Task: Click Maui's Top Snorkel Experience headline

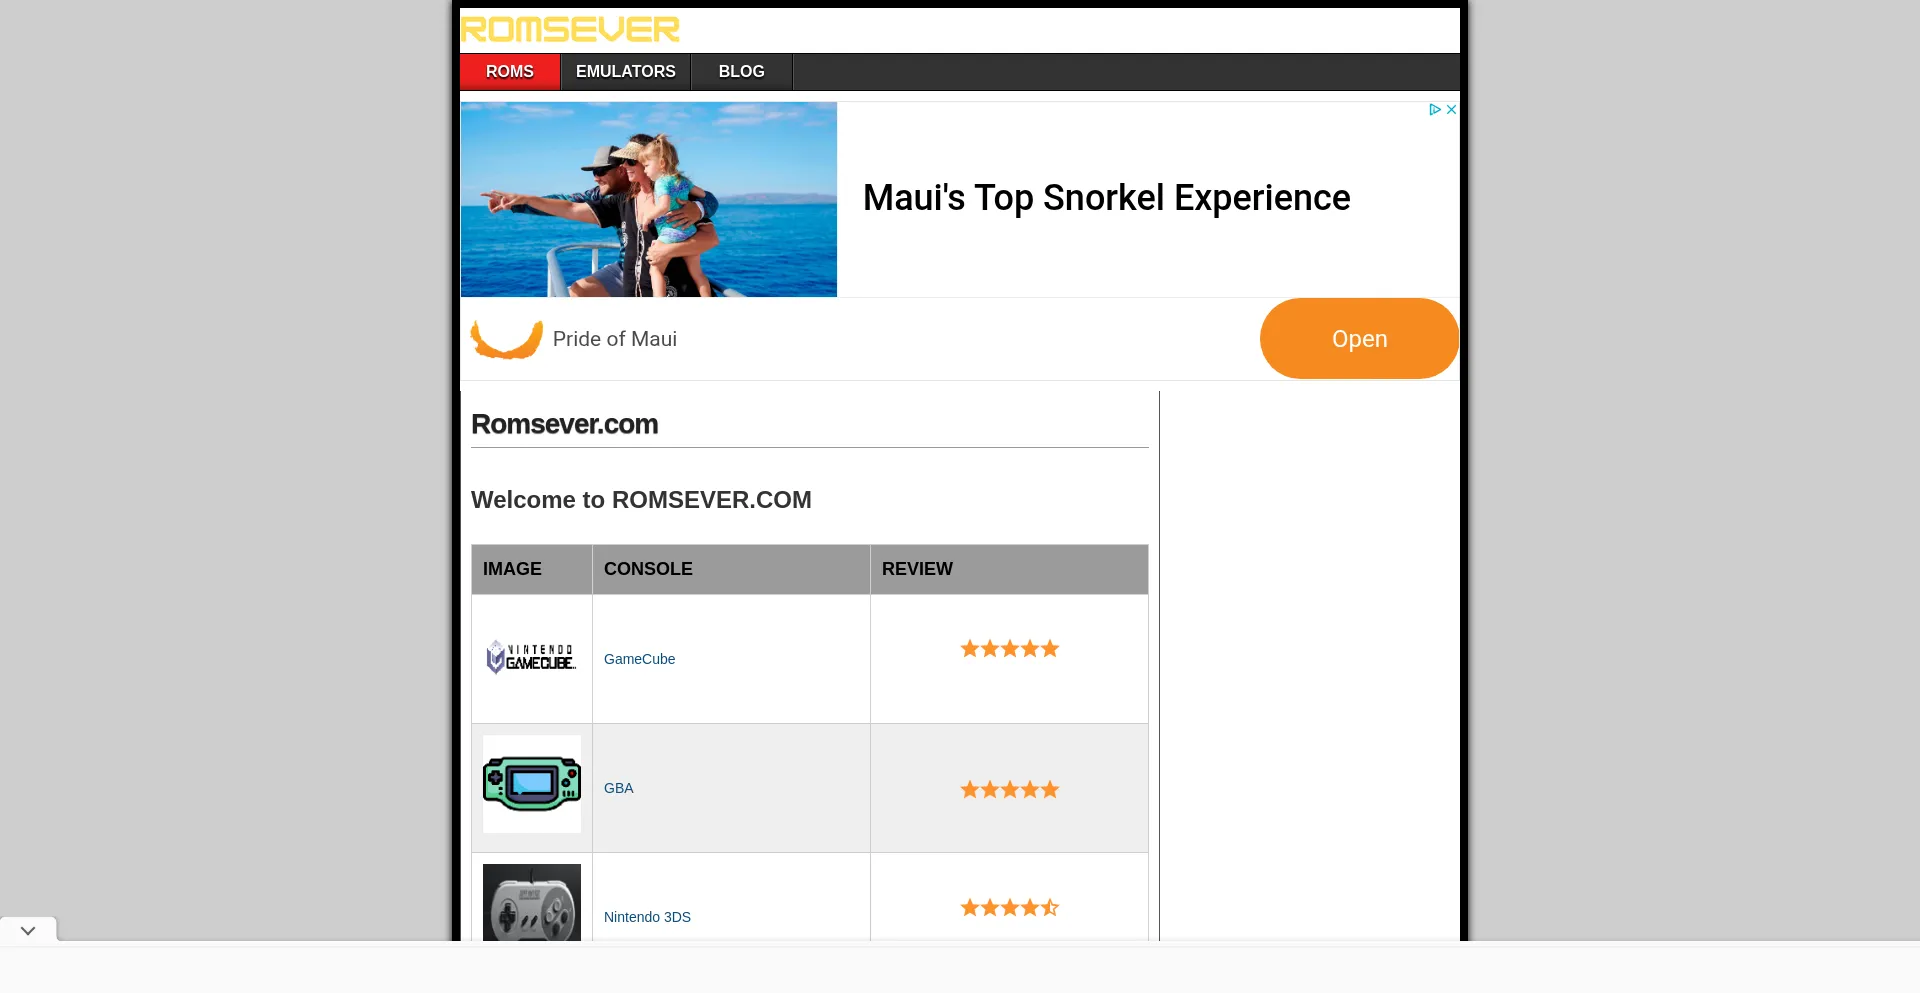Action: tap(1106, 198)
